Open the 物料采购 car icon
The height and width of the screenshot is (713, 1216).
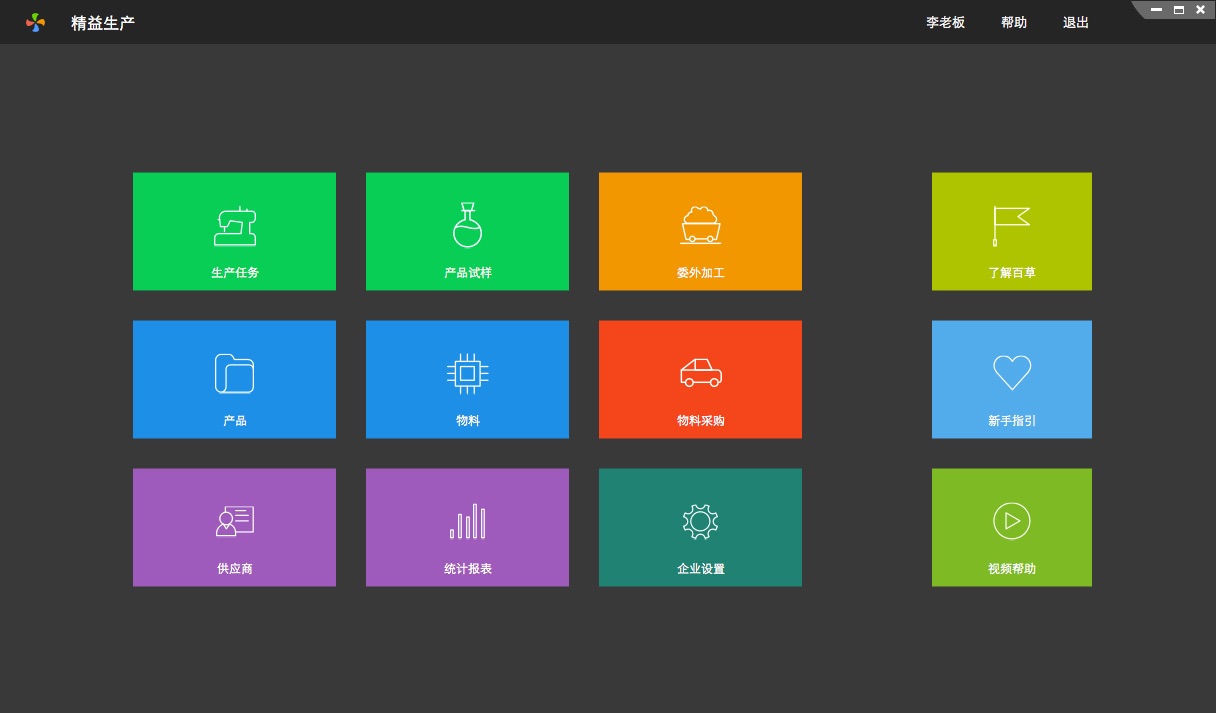point(700,373)
